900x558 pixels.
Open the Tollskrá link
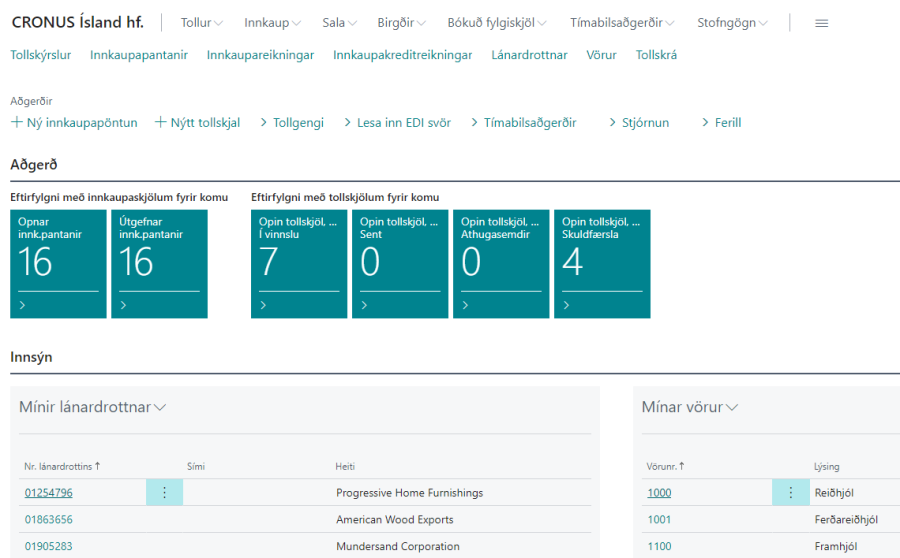[x=656, y=55]
